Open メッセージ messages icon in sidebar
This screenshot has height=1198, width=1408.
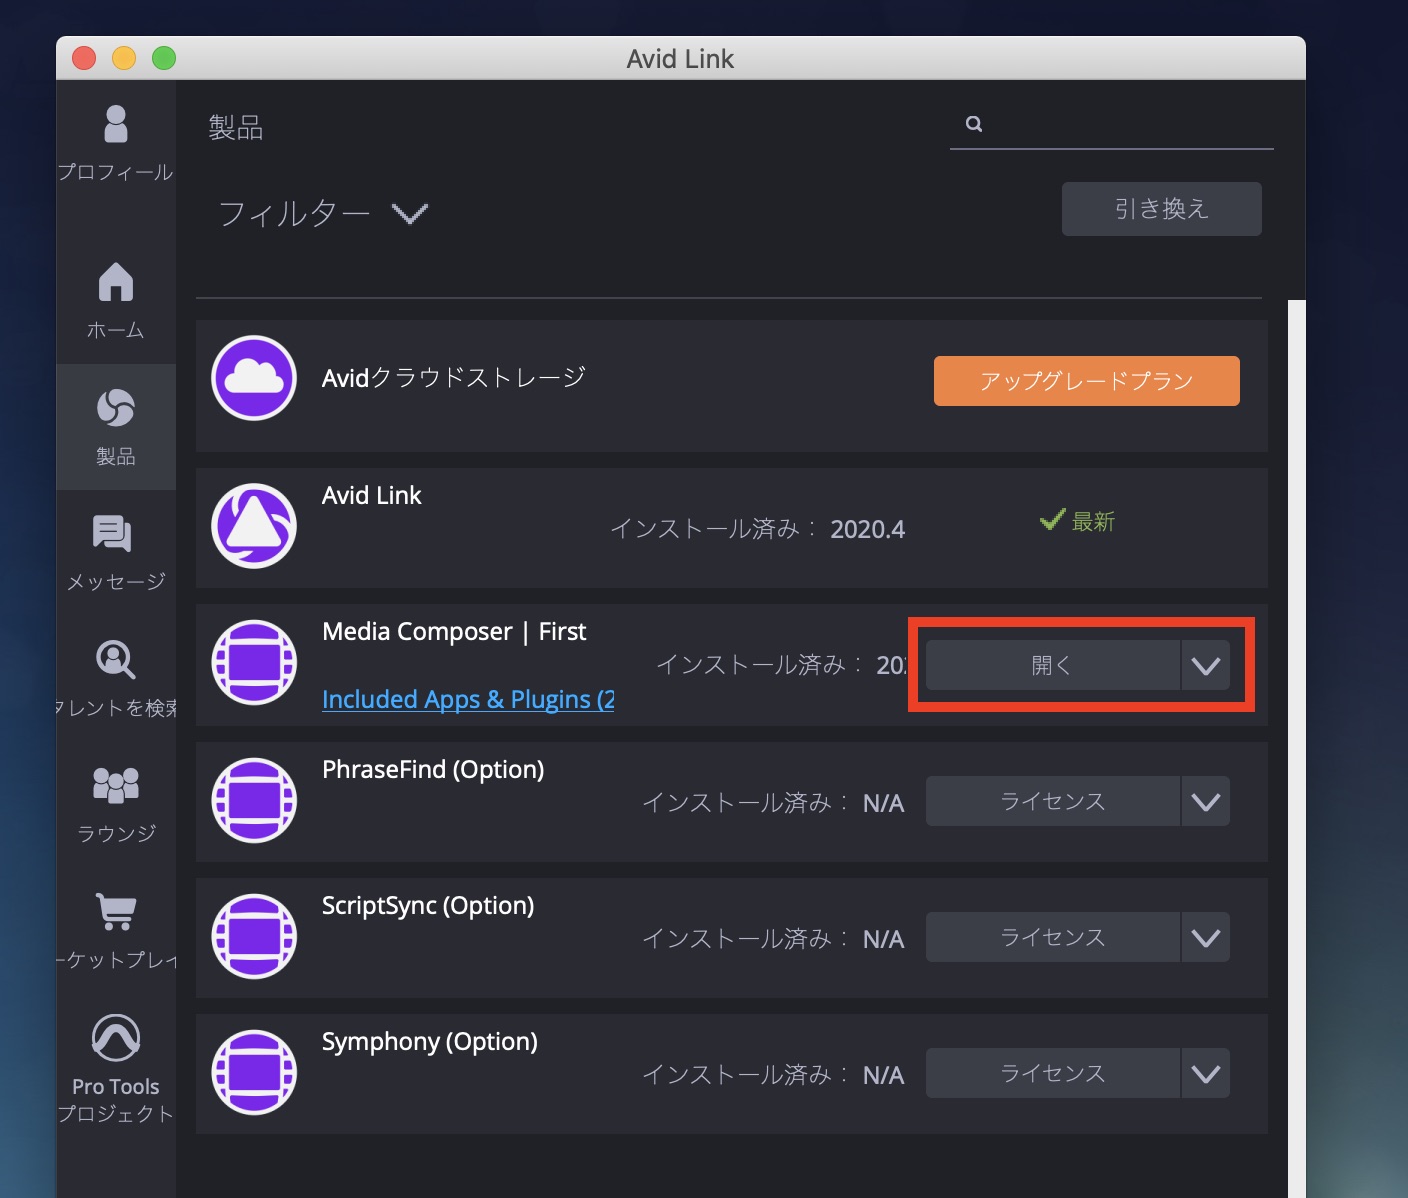tap(112, 534)
